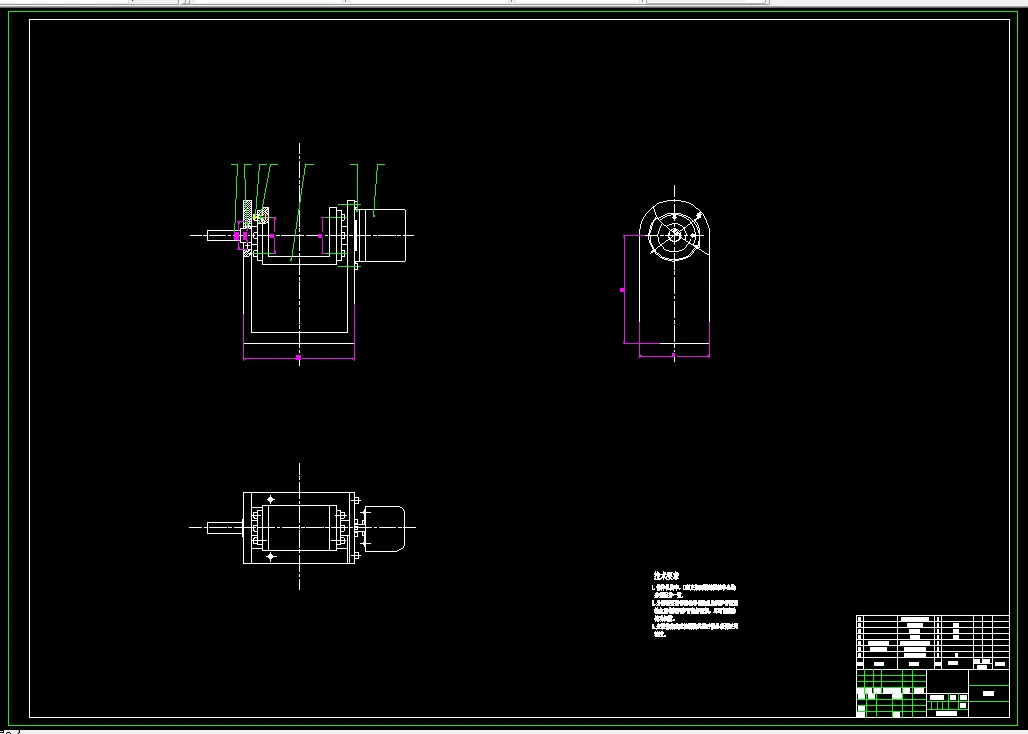Pick the magenta grip left of the side view
1028x734 pixels.
tap(622, 290)
